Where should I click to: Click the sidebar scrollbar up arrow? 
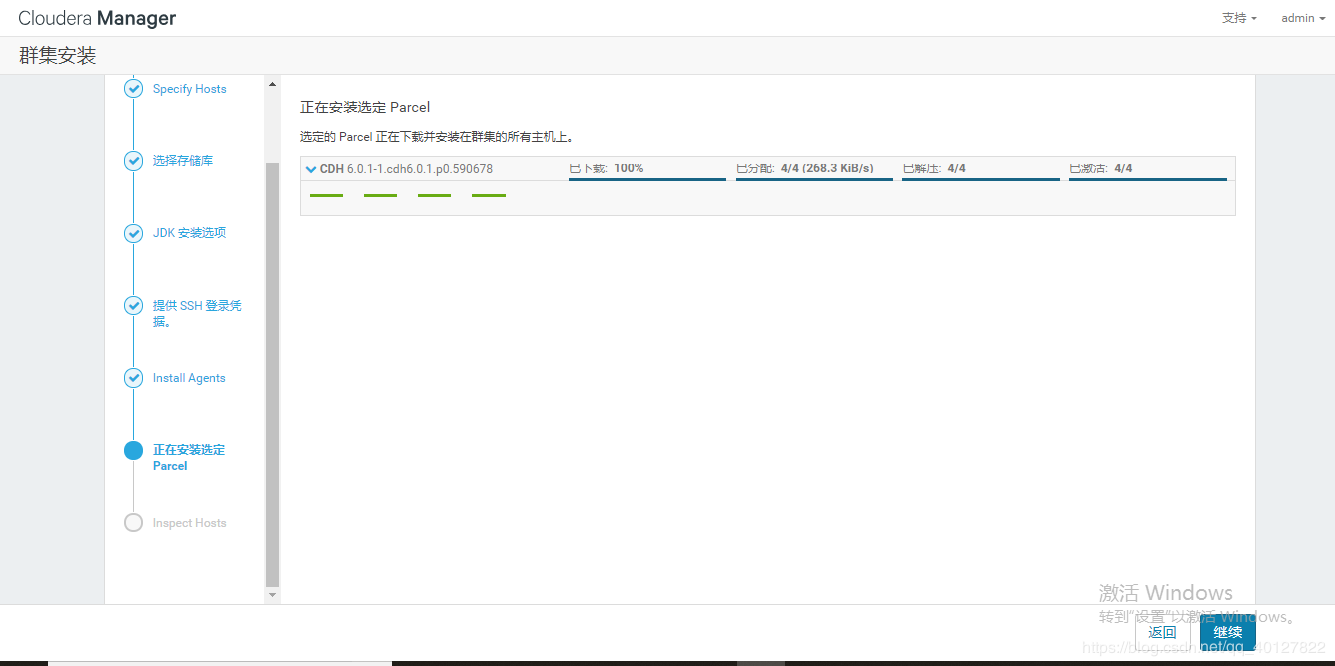[273, 84]
